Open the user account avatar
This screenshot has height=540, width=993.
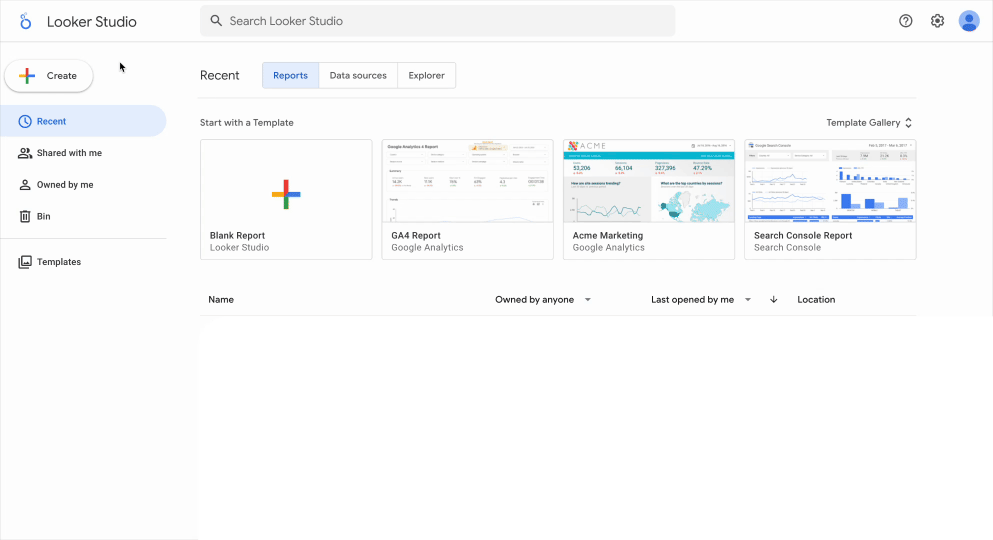click(x=969, y=21)
